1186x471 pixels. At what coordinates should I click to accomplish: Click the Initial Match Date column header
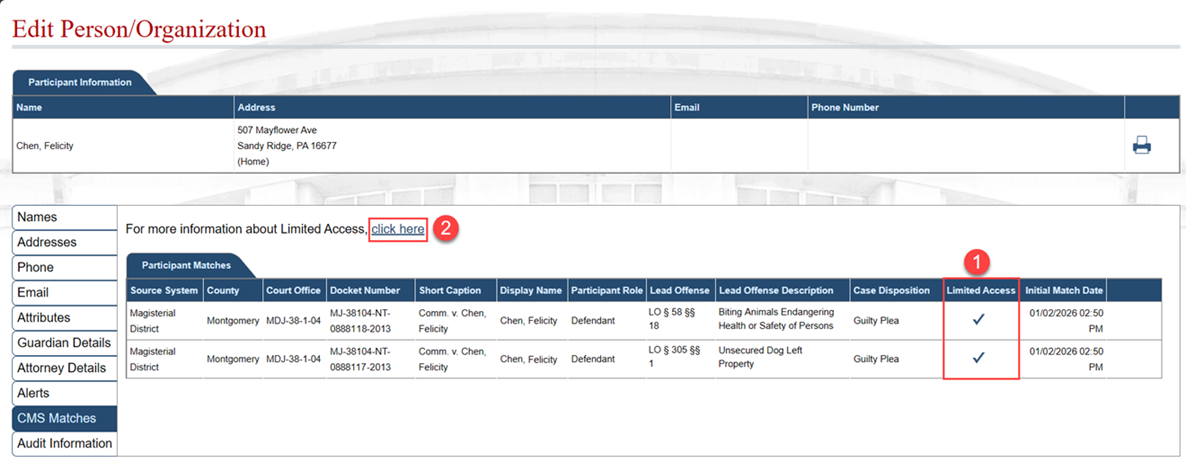(x=1064, y=290)
